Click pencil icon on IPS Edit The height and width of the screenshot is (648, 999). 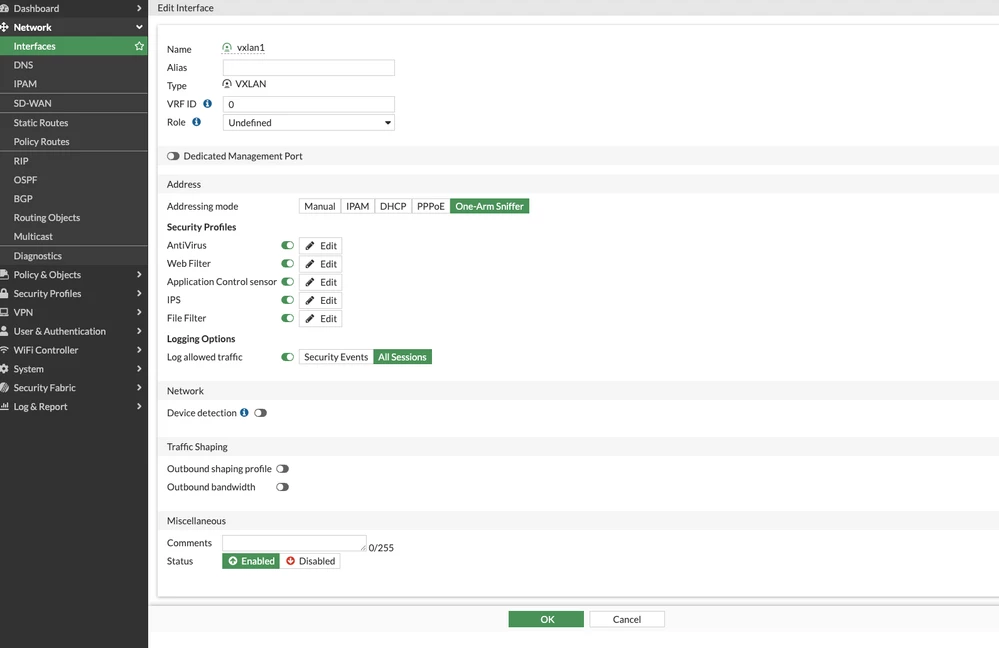310,300
